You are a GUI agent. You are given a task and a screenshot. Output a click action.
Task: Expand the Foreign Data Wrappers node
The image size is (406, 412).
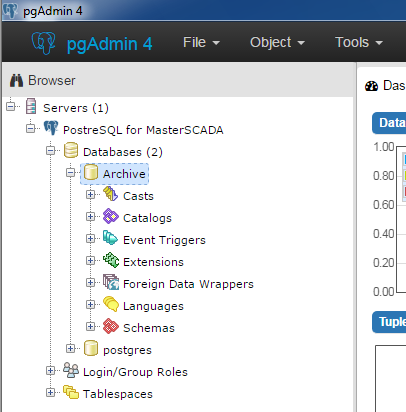tap(91, 282)
